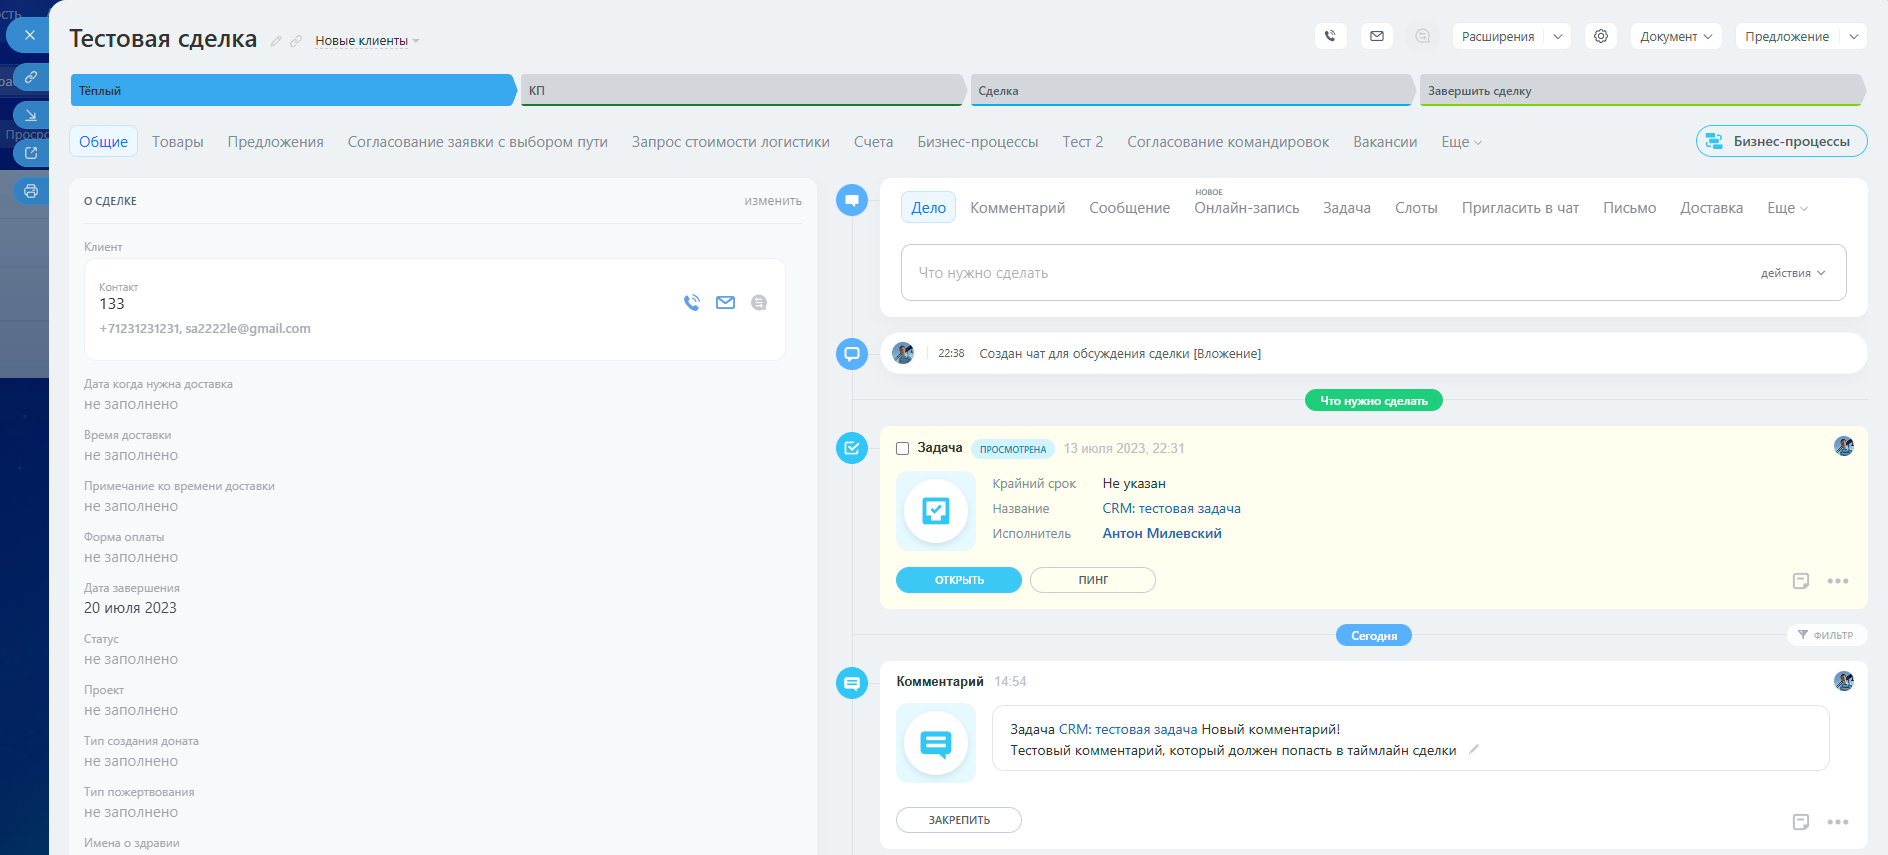Open the ФИЛЬТР timeline filter
Screen dimensions: 1888x855
[1826, 635]
